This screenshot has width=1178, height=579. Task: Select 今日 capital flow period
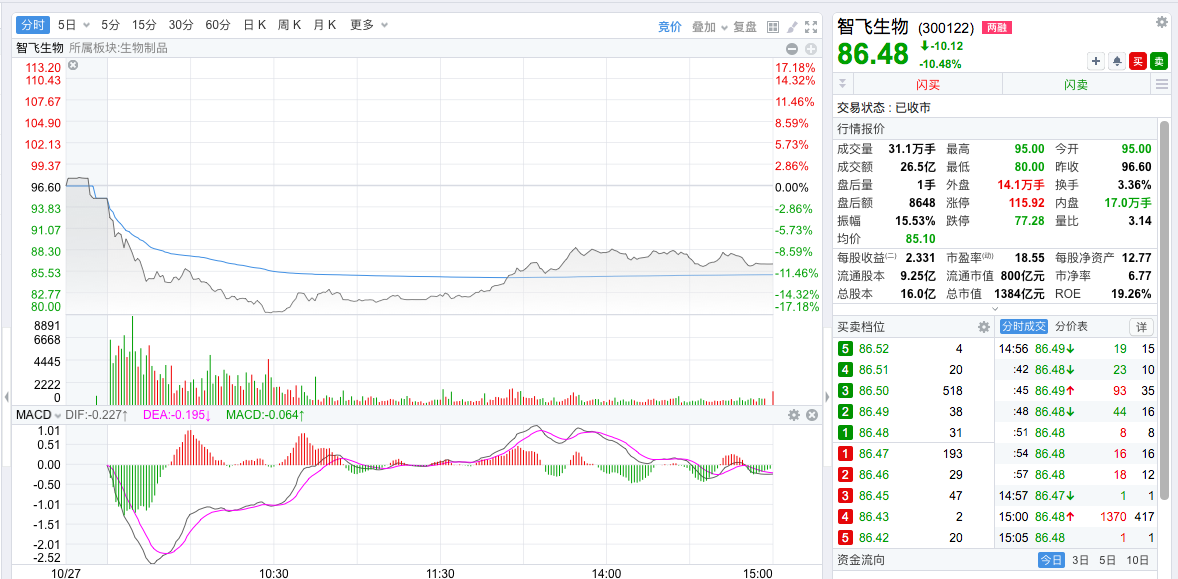click(1051, 559)
